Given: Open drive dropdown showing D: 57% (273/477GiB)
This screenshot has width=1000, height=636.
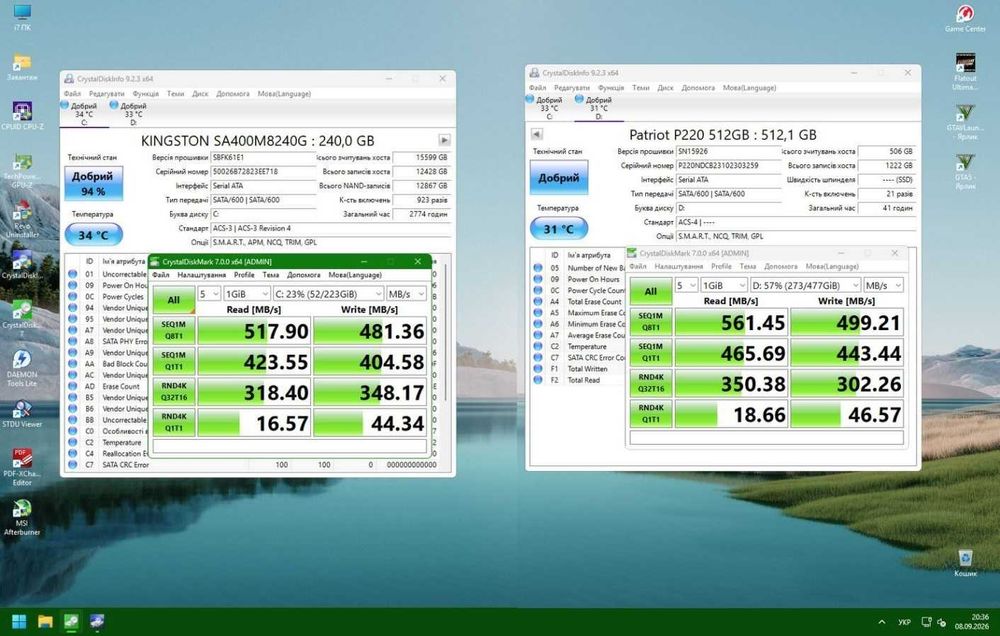Looking at the screenshot, I should click(805, 285).
